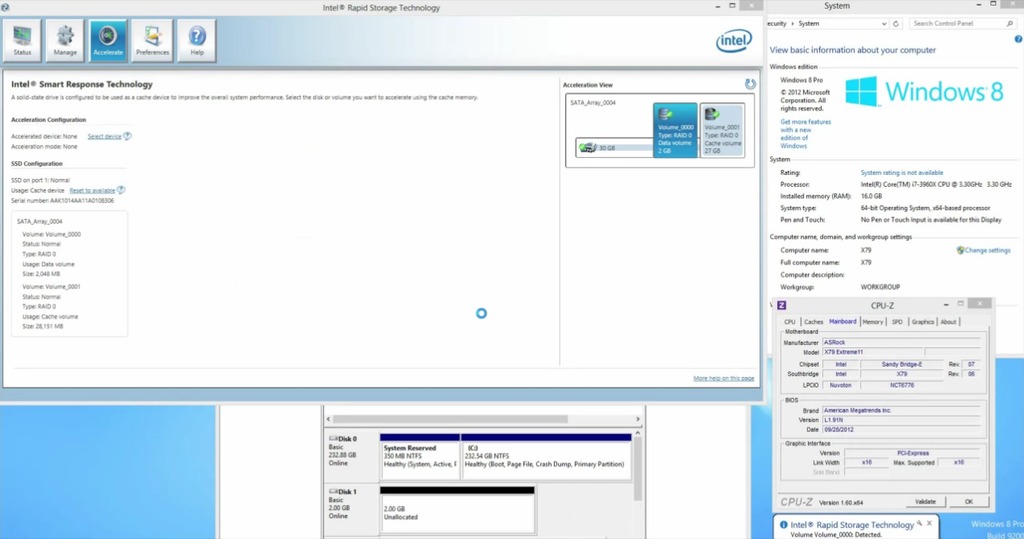
Task: Click the Disk Management scroll right arrow
Action: point(637,419)
